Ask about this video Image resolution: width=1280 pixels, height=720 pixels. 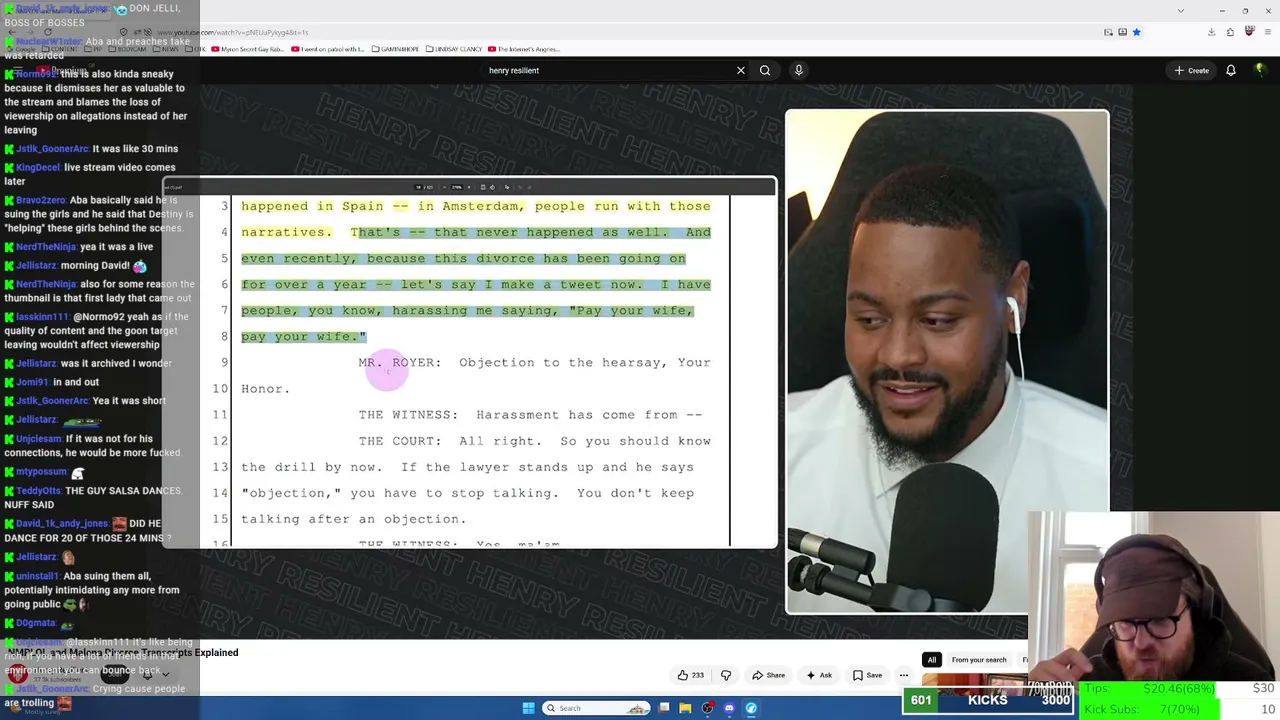pyautogui.click(x=819, y=675)
